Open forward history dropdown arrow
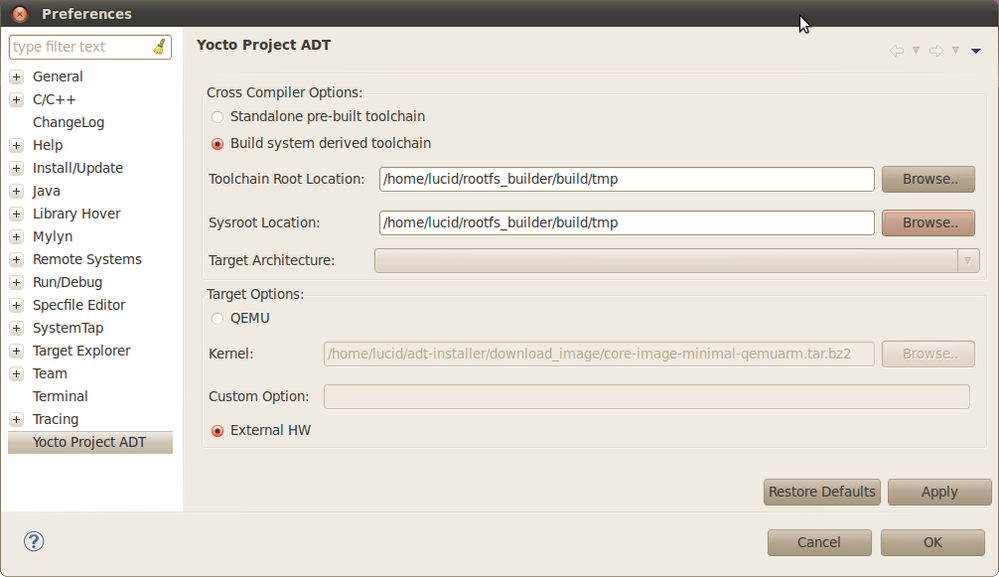This screenshot has width=999, height=577. coord(956,50)
